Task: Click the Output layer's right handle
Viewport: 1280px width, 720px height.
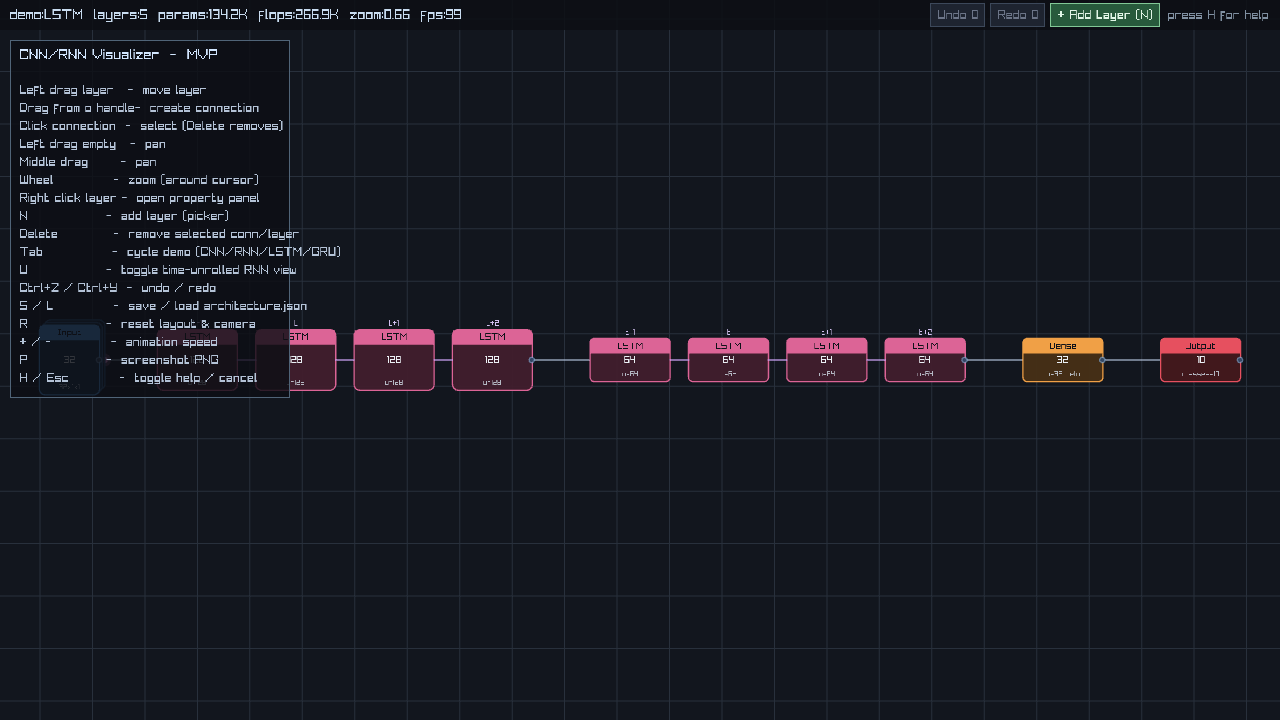Action: (x=1240, y=360)
